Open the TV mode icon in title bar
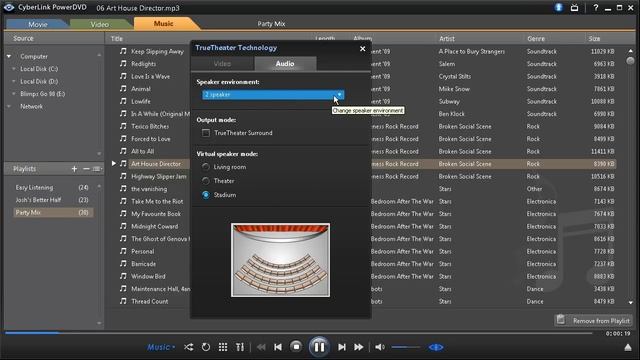This screenshot has height=360, width=640. 574,8
